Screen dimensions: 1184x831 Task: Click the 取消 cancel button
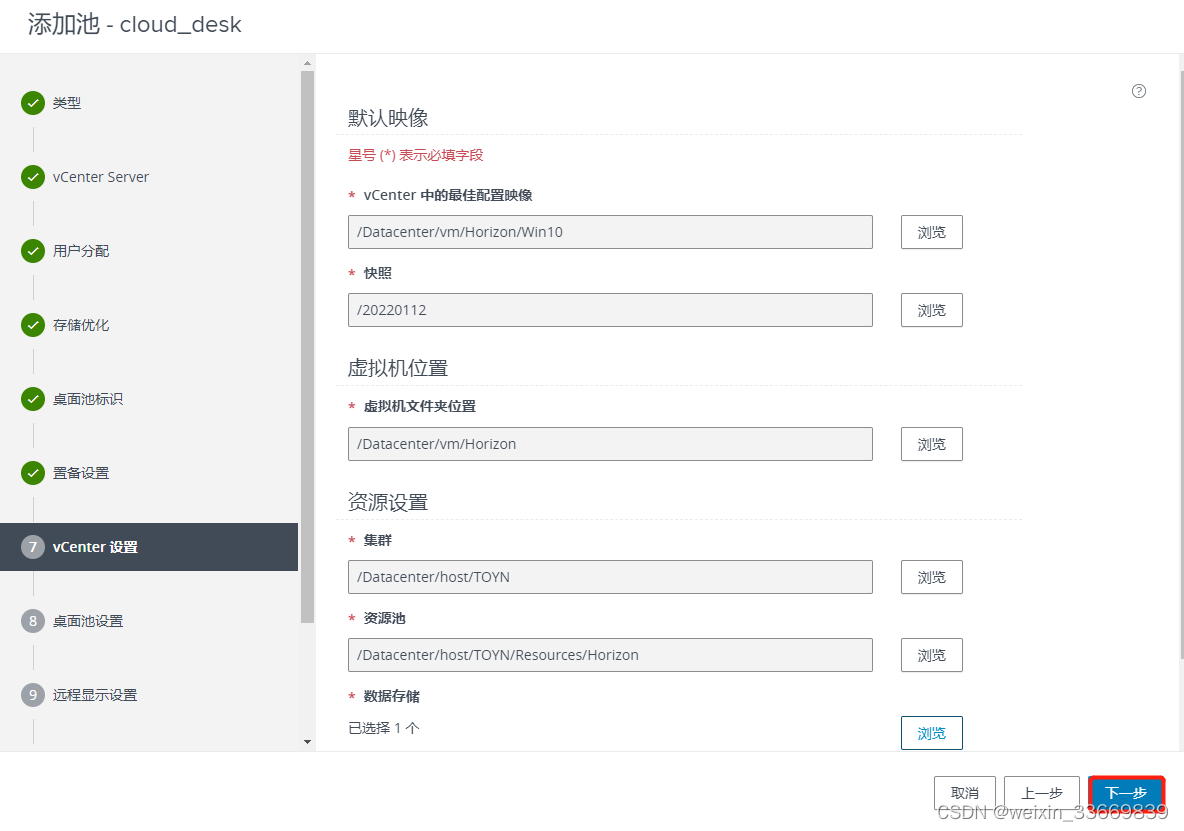(965, 793)
